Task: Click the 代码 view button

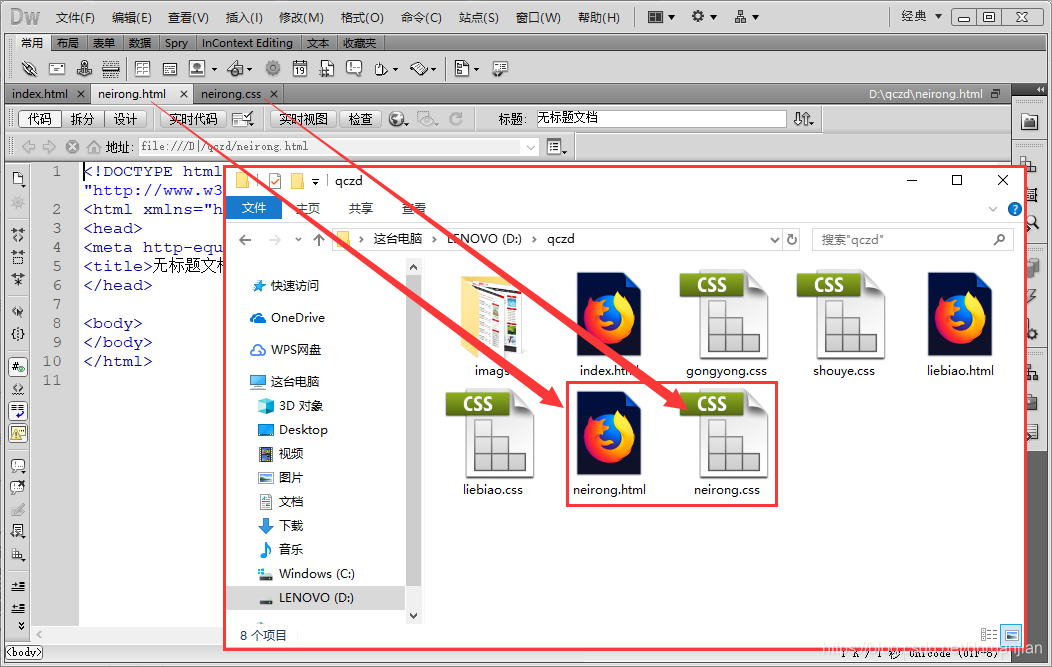Action: (x=40, y=119)
